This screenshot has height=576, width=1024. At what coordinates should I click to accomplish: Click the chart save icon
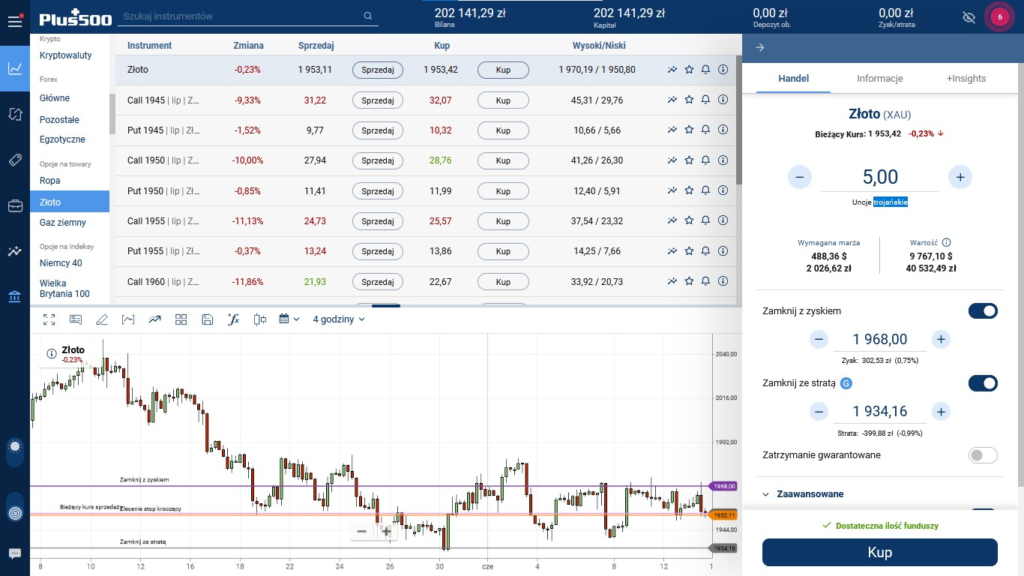[x=207, y=320]
